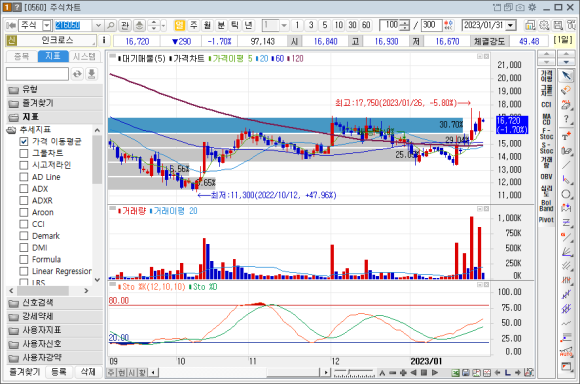Click the stop square button on the bottom bar
580x384 pixels.
point(424,373)
